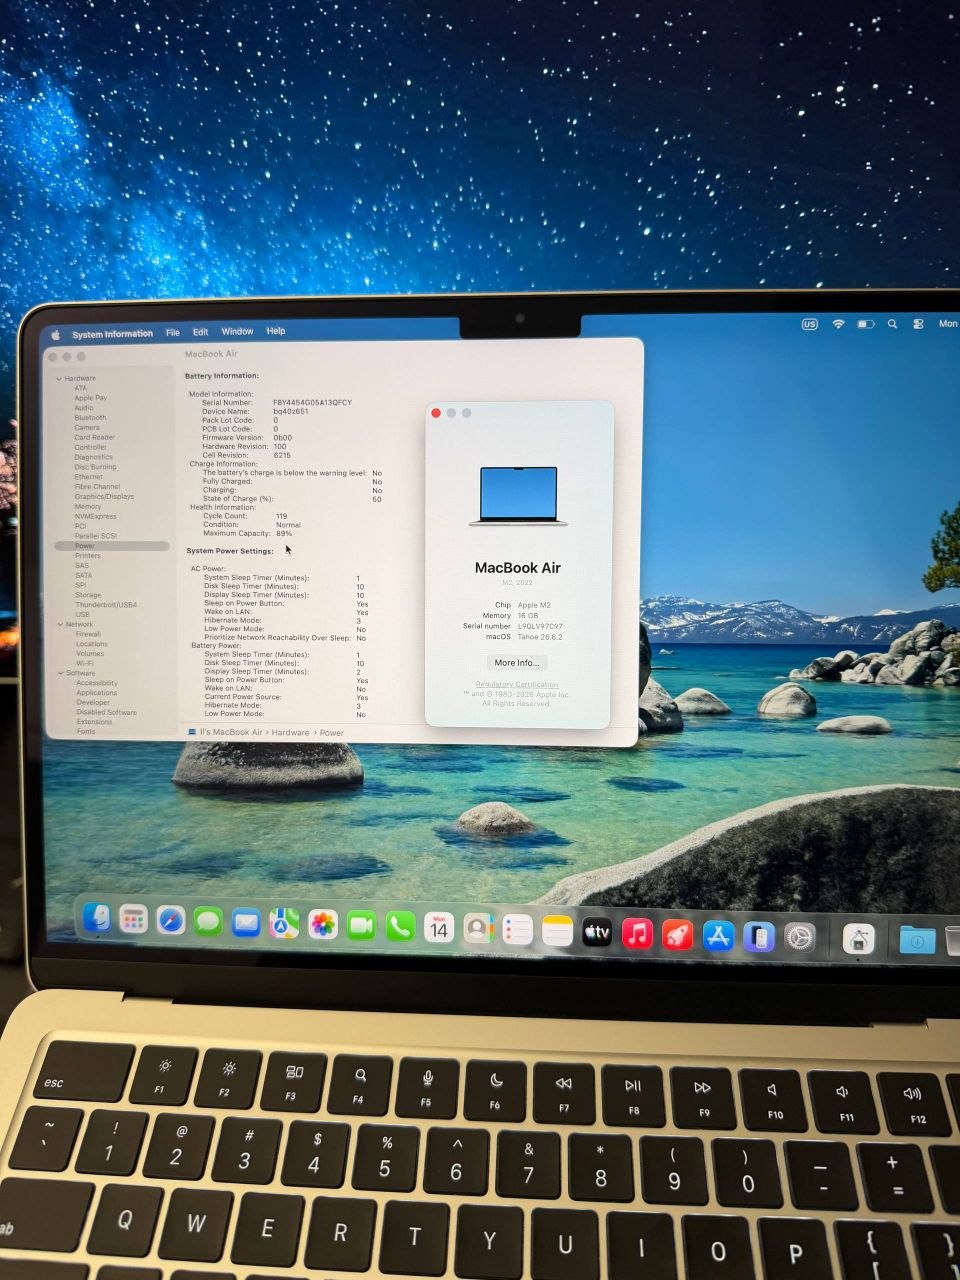This screenshot has height=1280, width=960.
Task: Open the Launchpad apps grid icon
Action: [133, 918]
